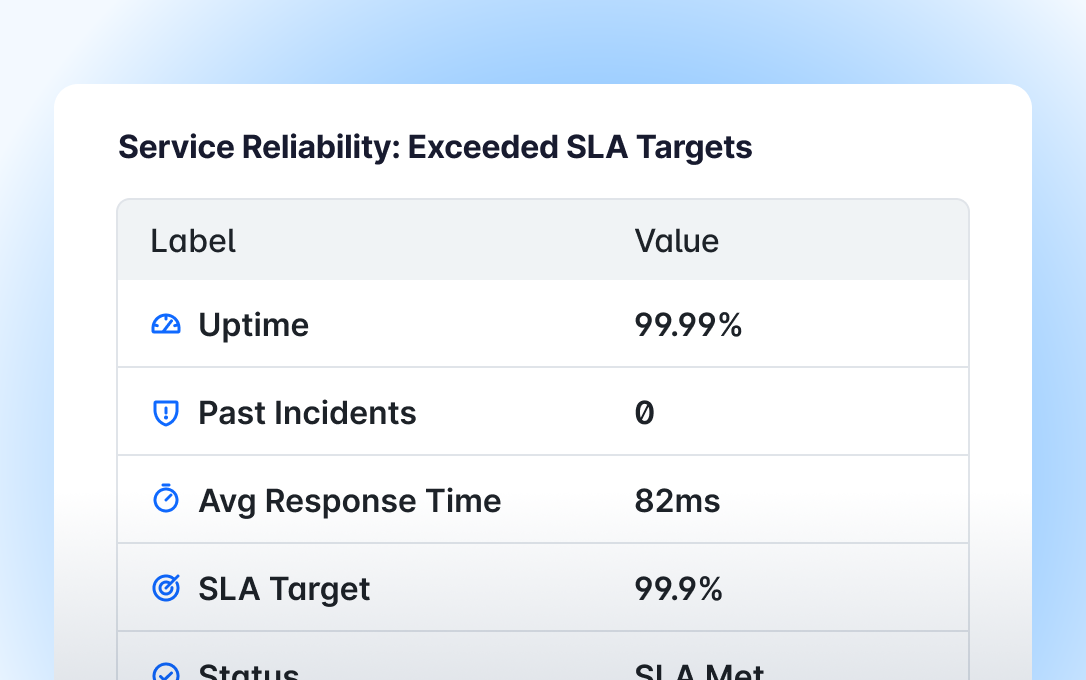The height and width of the screenshot is (680, 1086).
Task: Click the Uptime speedometer gauge icon
Action: point(165,324)
